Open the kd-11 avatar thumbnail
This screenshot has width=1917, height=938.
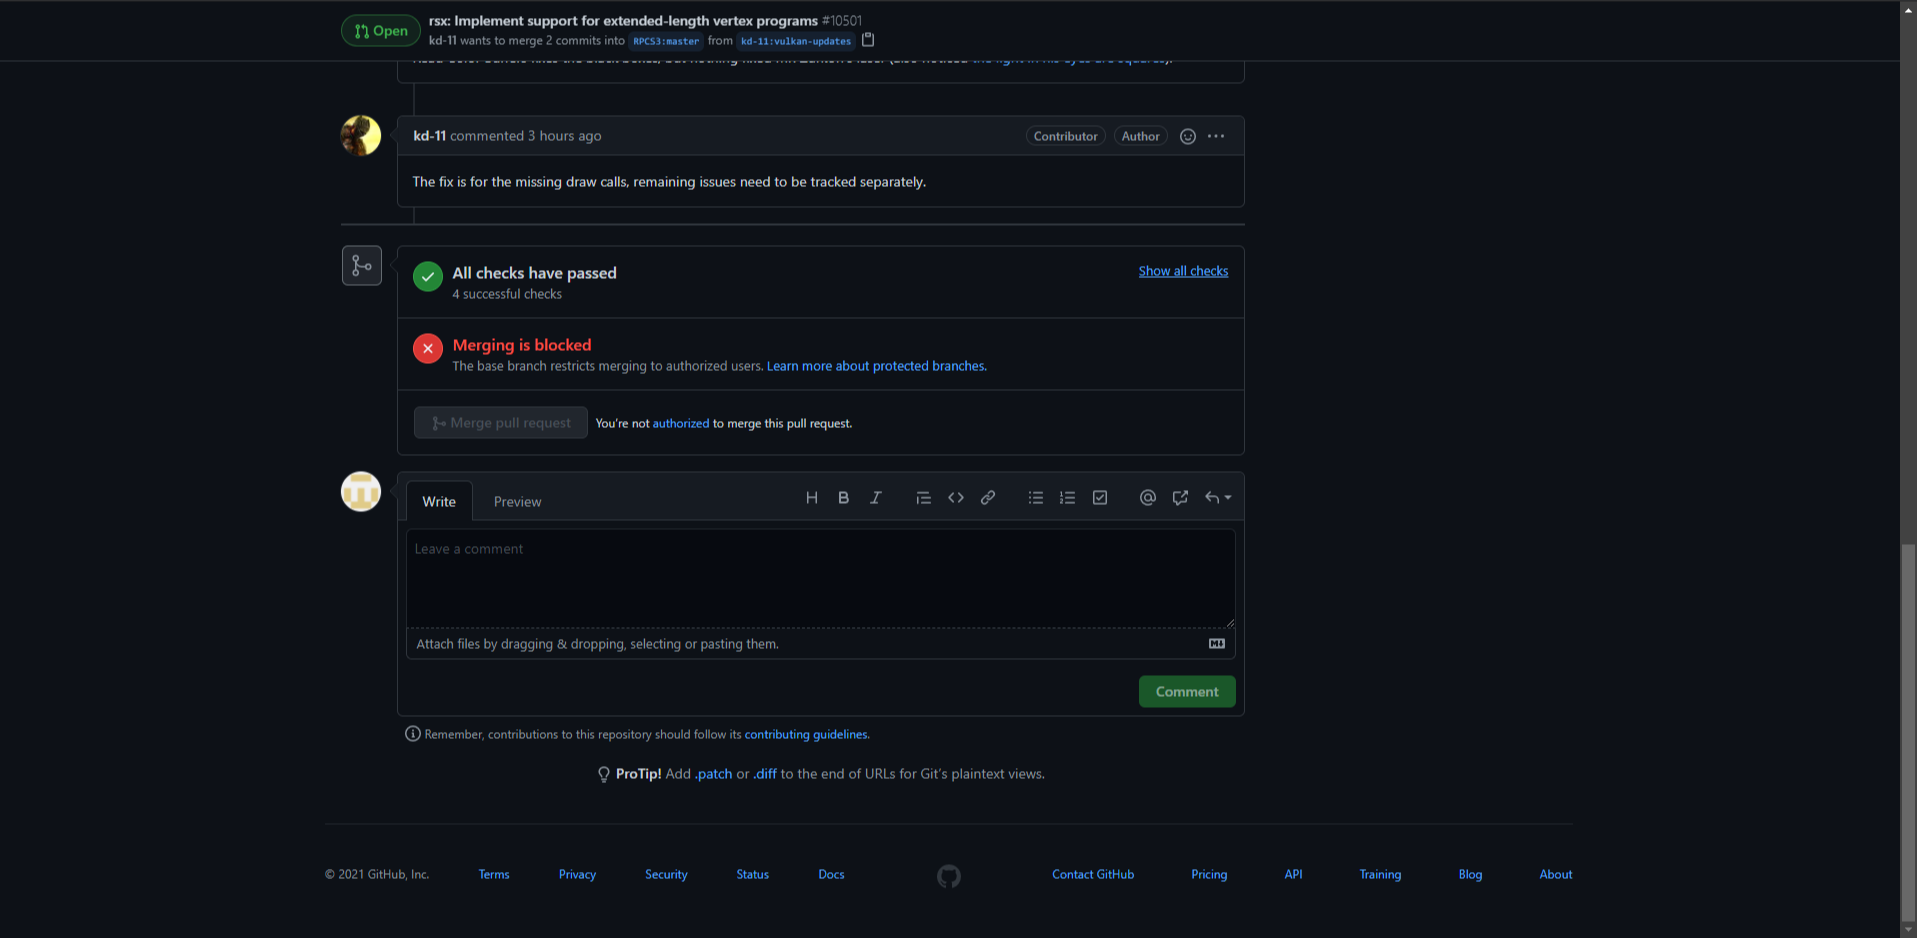[361, 135]
